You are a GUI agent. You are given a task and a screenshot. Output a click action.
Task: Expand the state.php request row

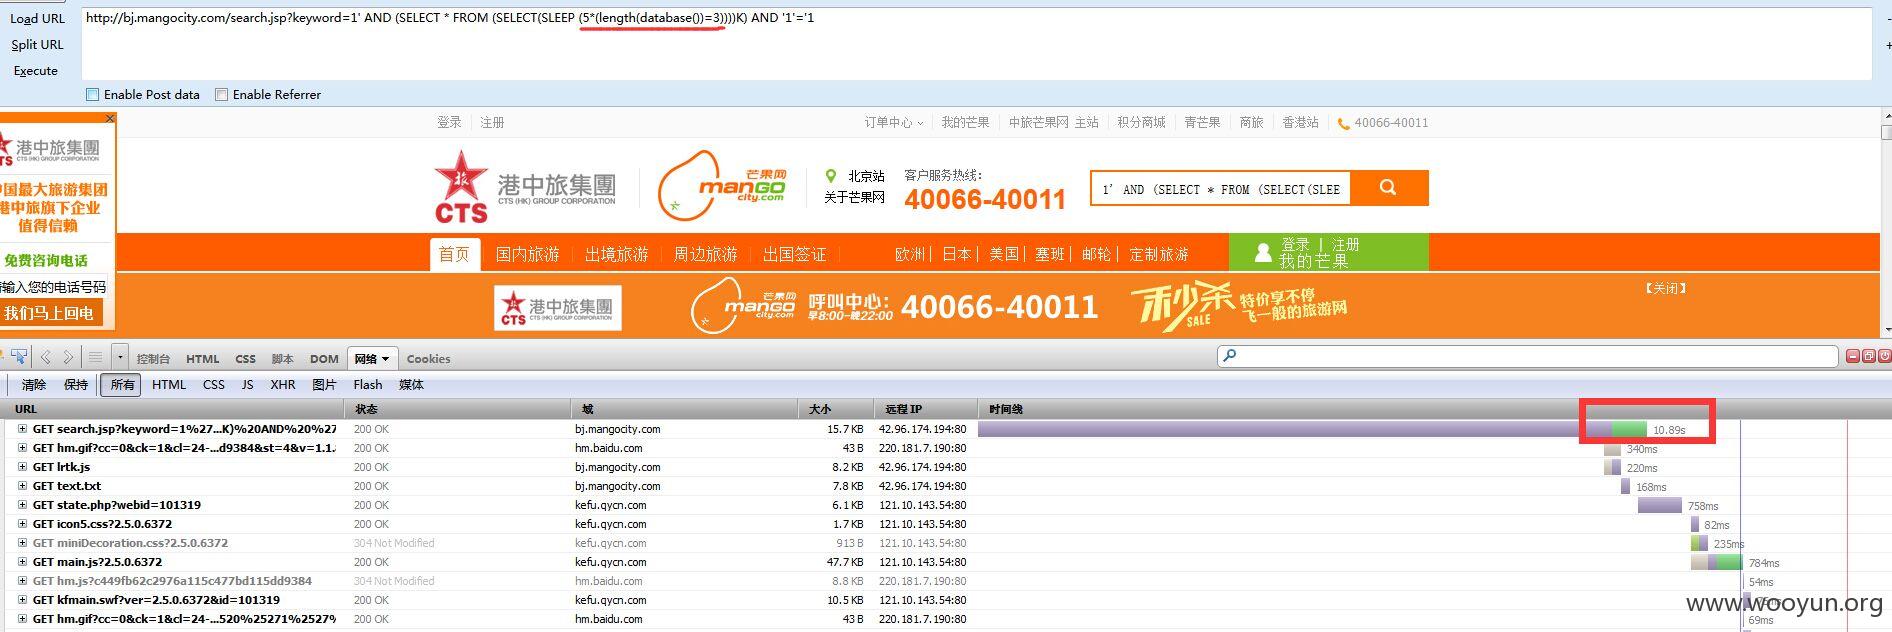point(22,505)
